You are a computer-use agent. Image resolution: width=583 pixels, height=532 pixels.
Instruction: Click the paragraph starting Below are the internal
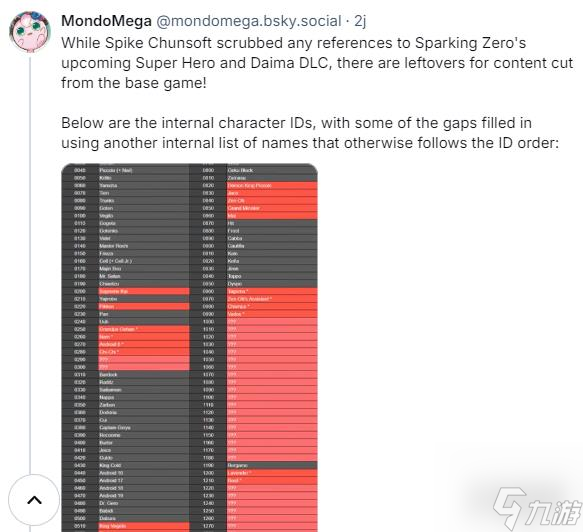tap(310, 133)
